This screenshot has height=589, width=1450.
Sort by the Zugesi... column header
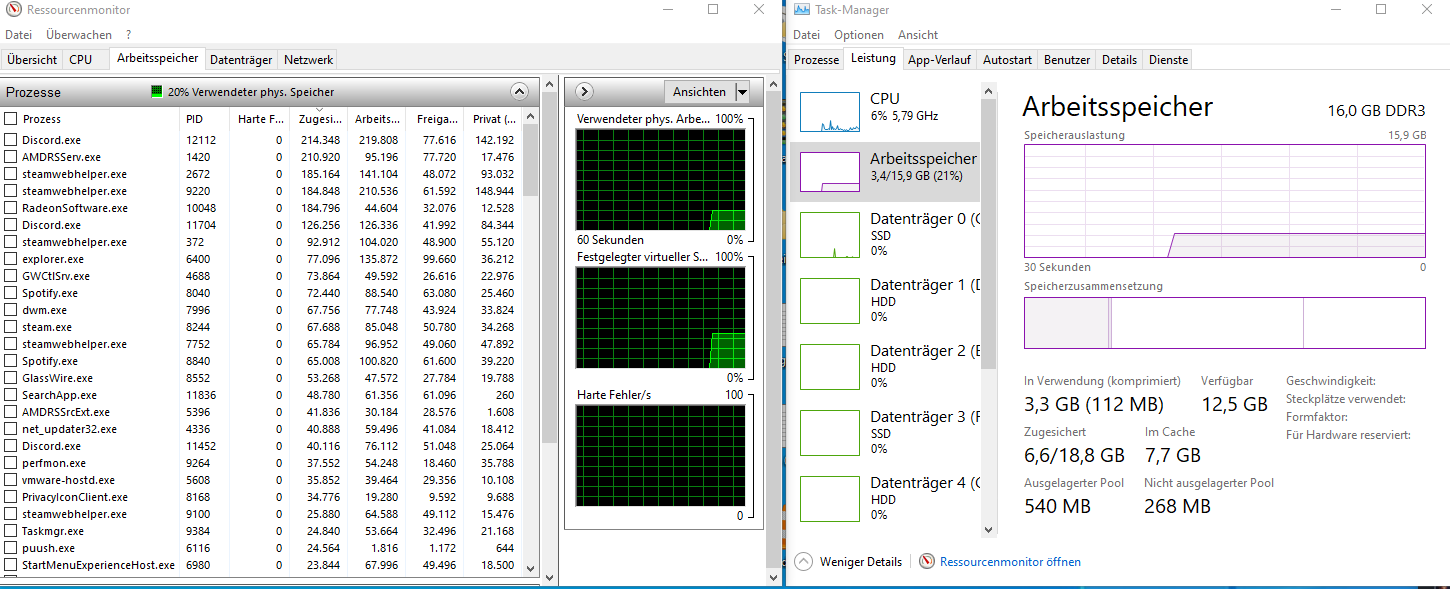click(319, 119)
